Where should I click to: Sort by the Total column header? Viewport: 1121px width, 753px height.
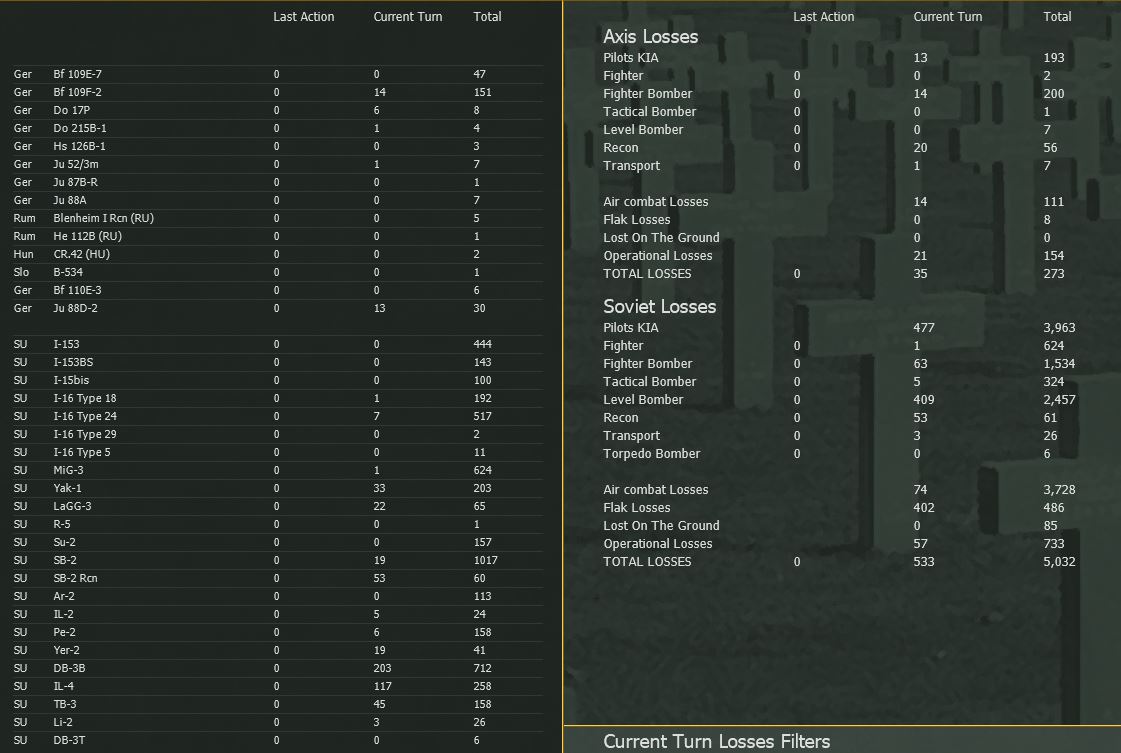(x=487, y=16)
